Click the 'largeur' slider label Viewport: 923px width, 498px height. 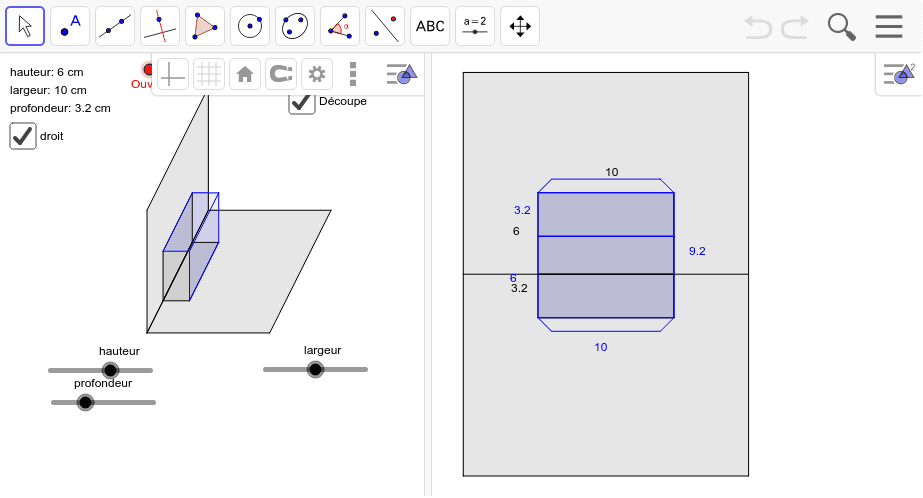tap(323, 350)
